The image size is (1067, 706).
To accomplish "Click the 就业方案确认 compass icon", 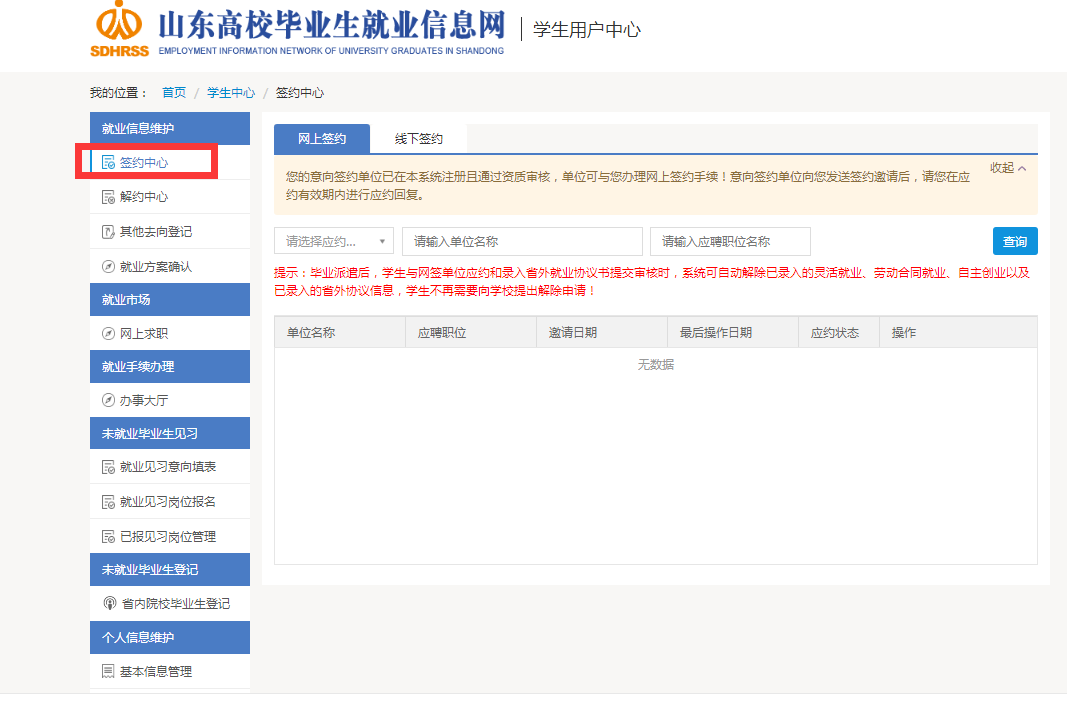I will 108,267.
